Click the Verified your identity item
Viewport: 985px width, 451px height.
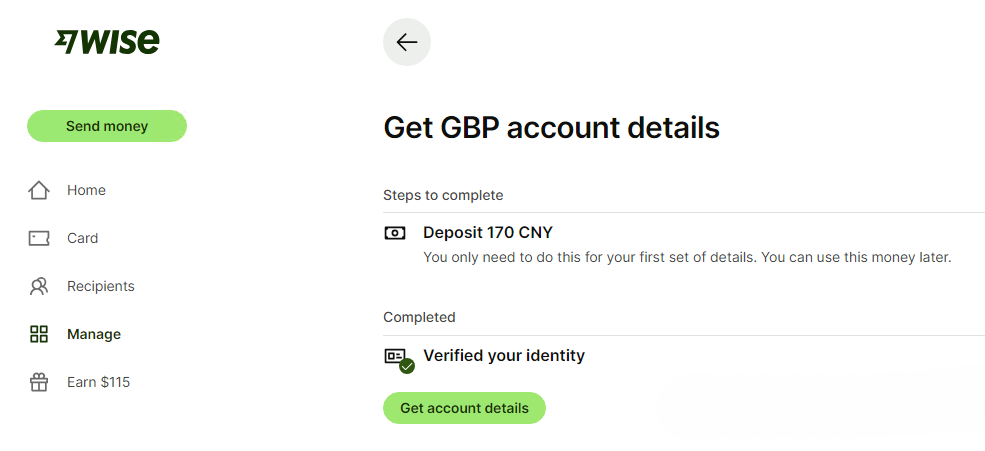[x=504, y=355]
